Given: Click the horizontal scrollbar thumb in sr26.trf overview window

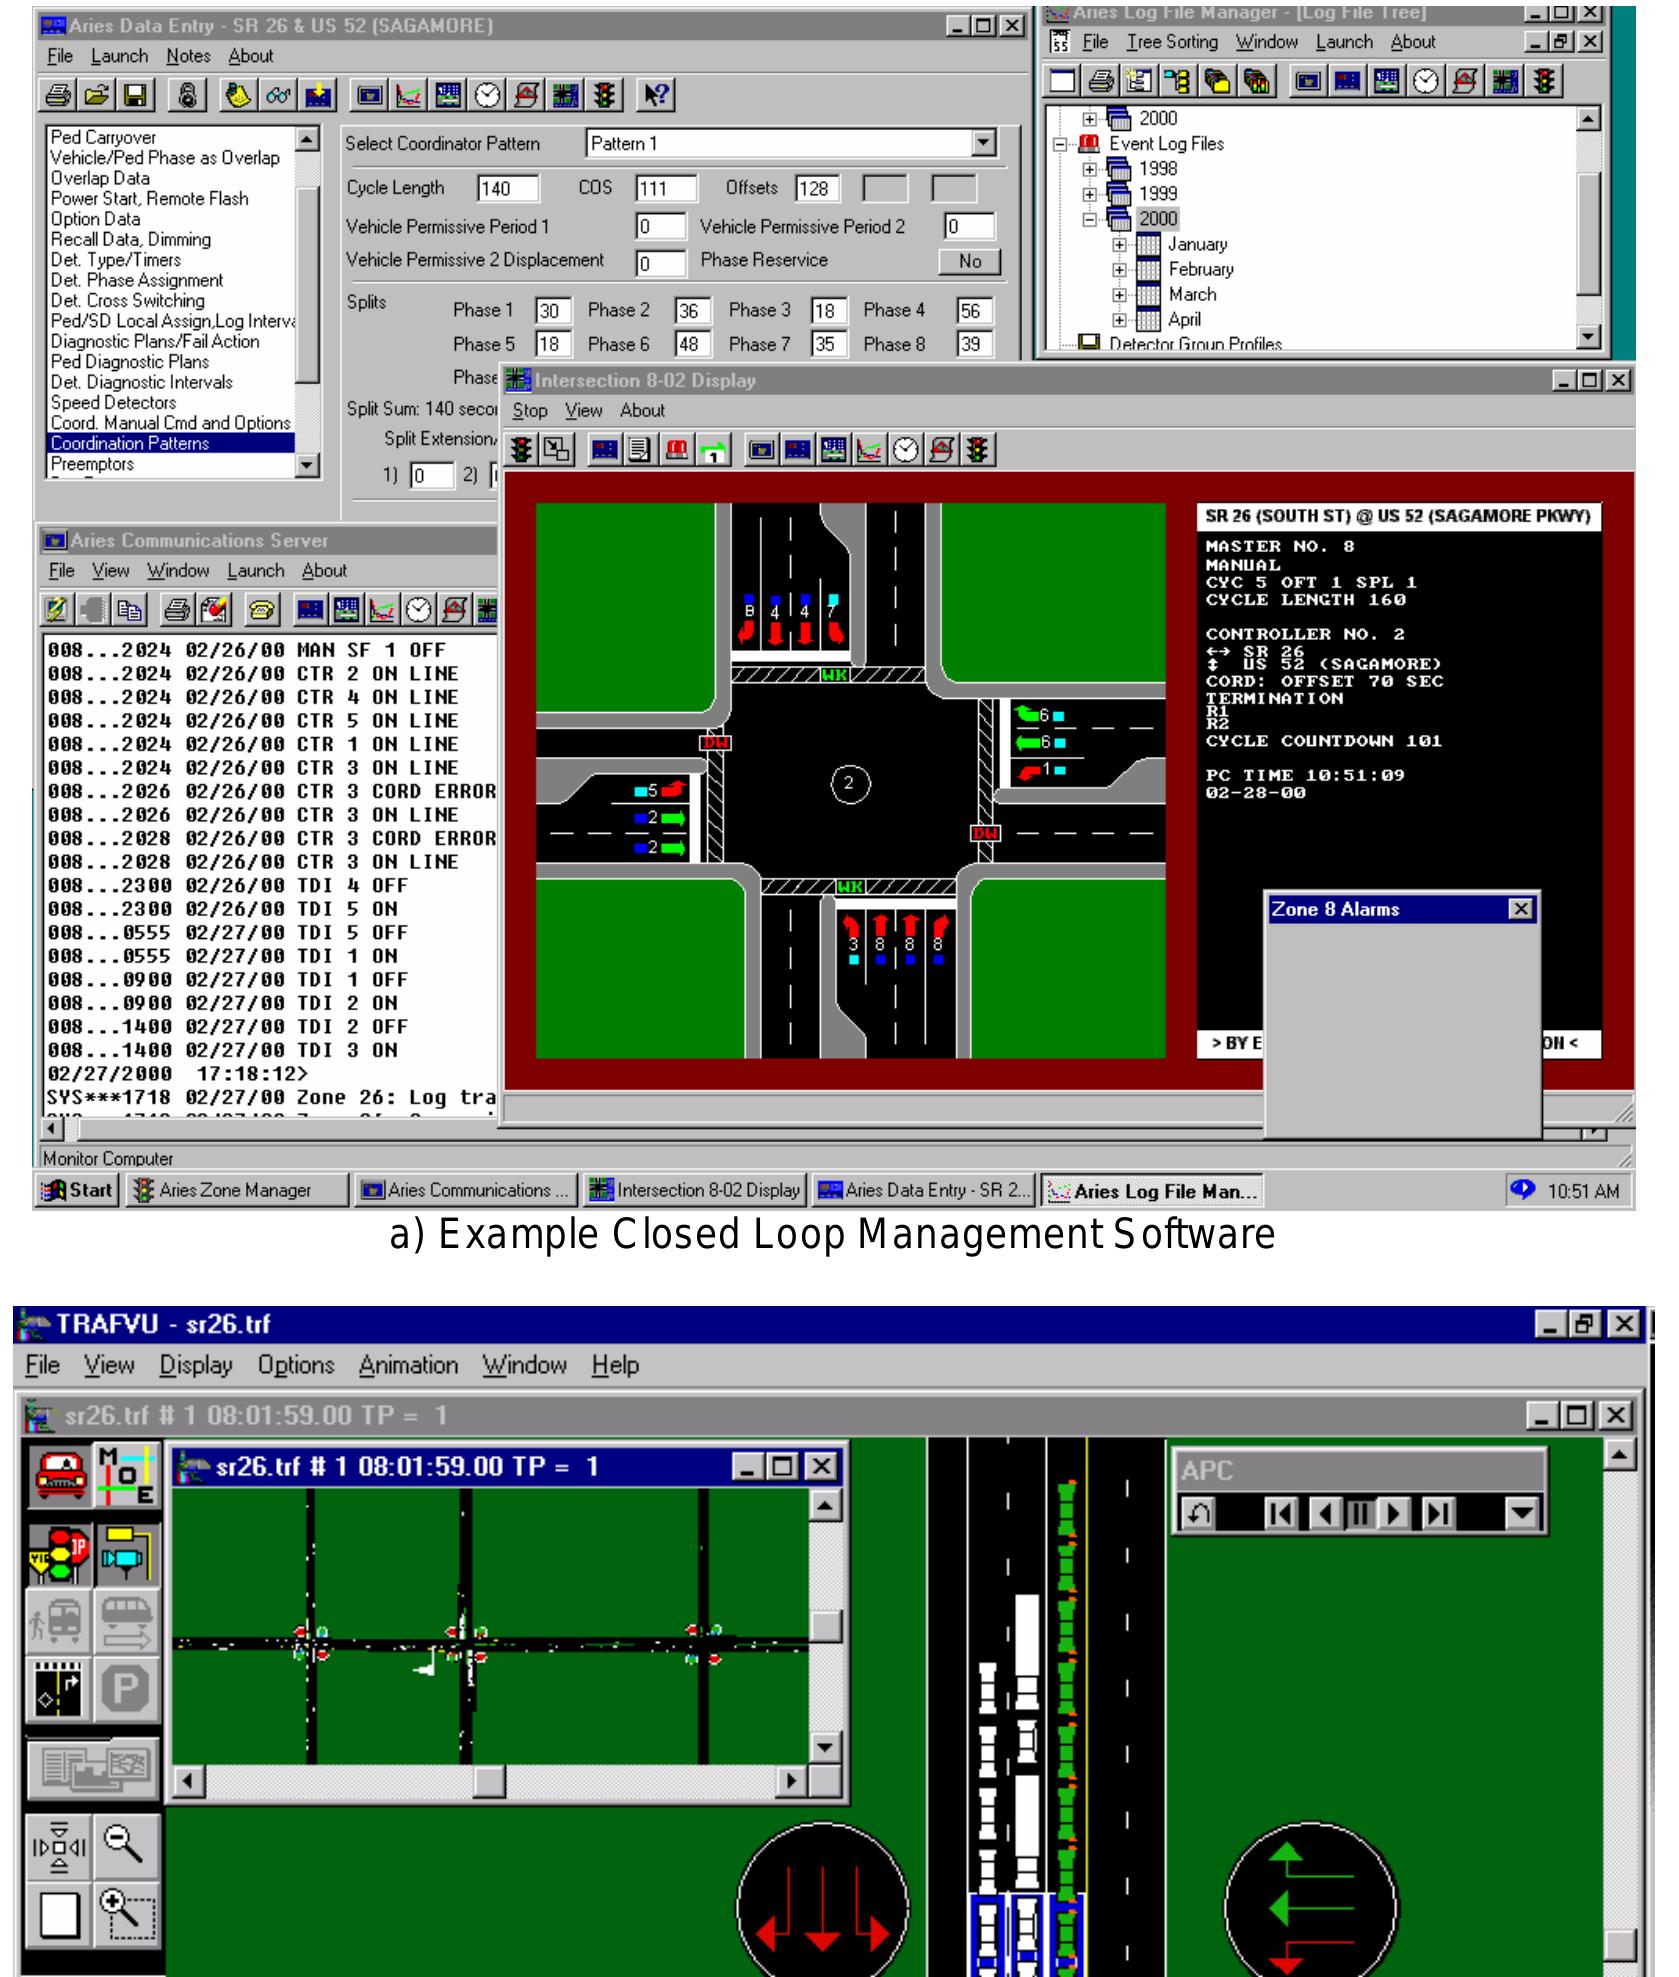Looking at the screenshot, I should pyautogui.click(x=489, y=1781).
